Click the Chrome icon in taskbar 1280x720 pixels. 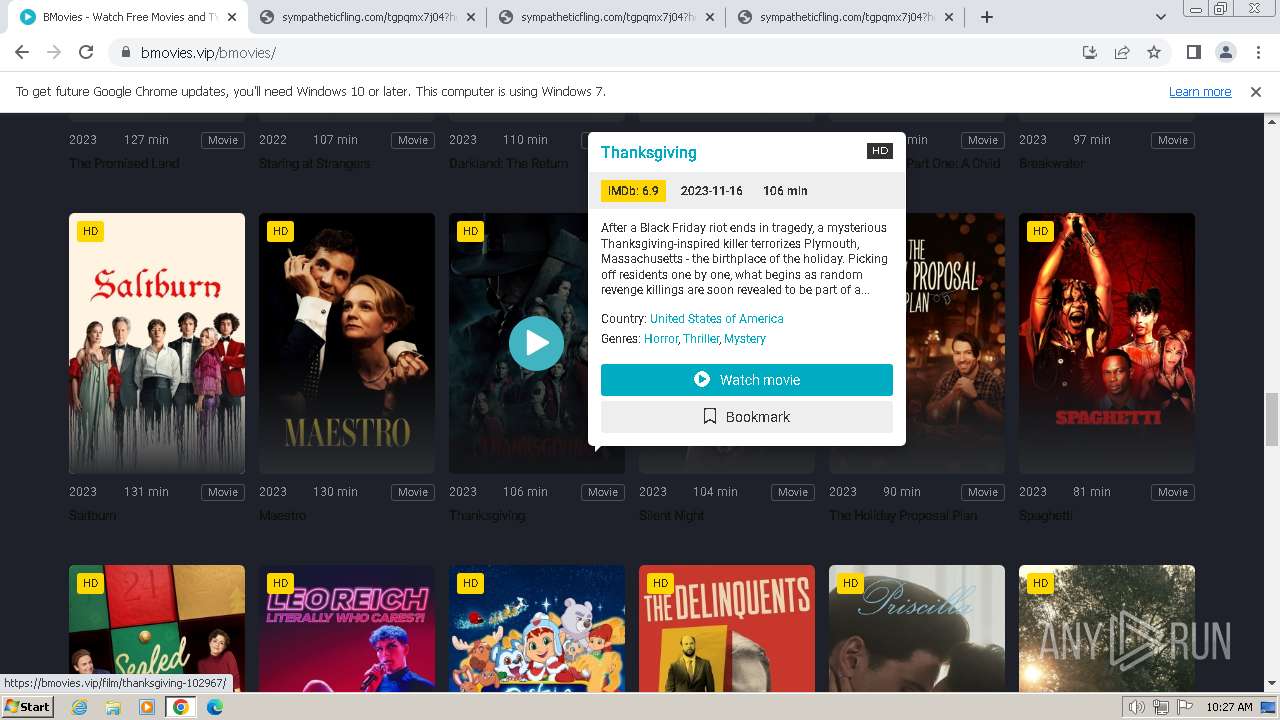(x=181, y=707)
